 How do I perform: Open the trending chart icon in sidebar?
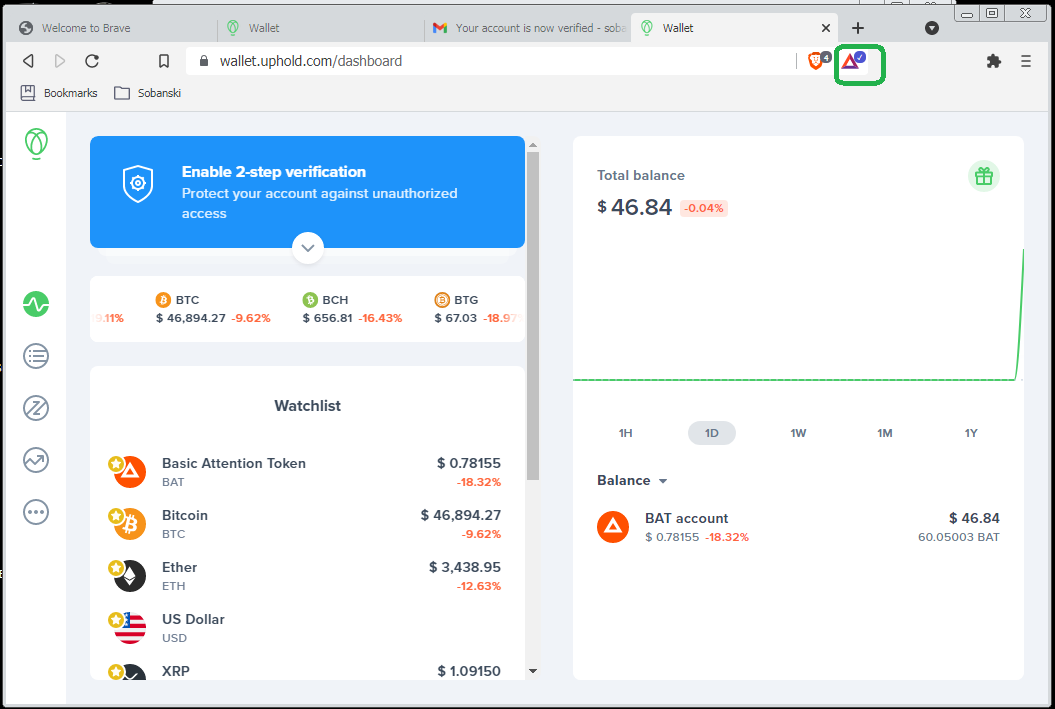pos(36,460)
